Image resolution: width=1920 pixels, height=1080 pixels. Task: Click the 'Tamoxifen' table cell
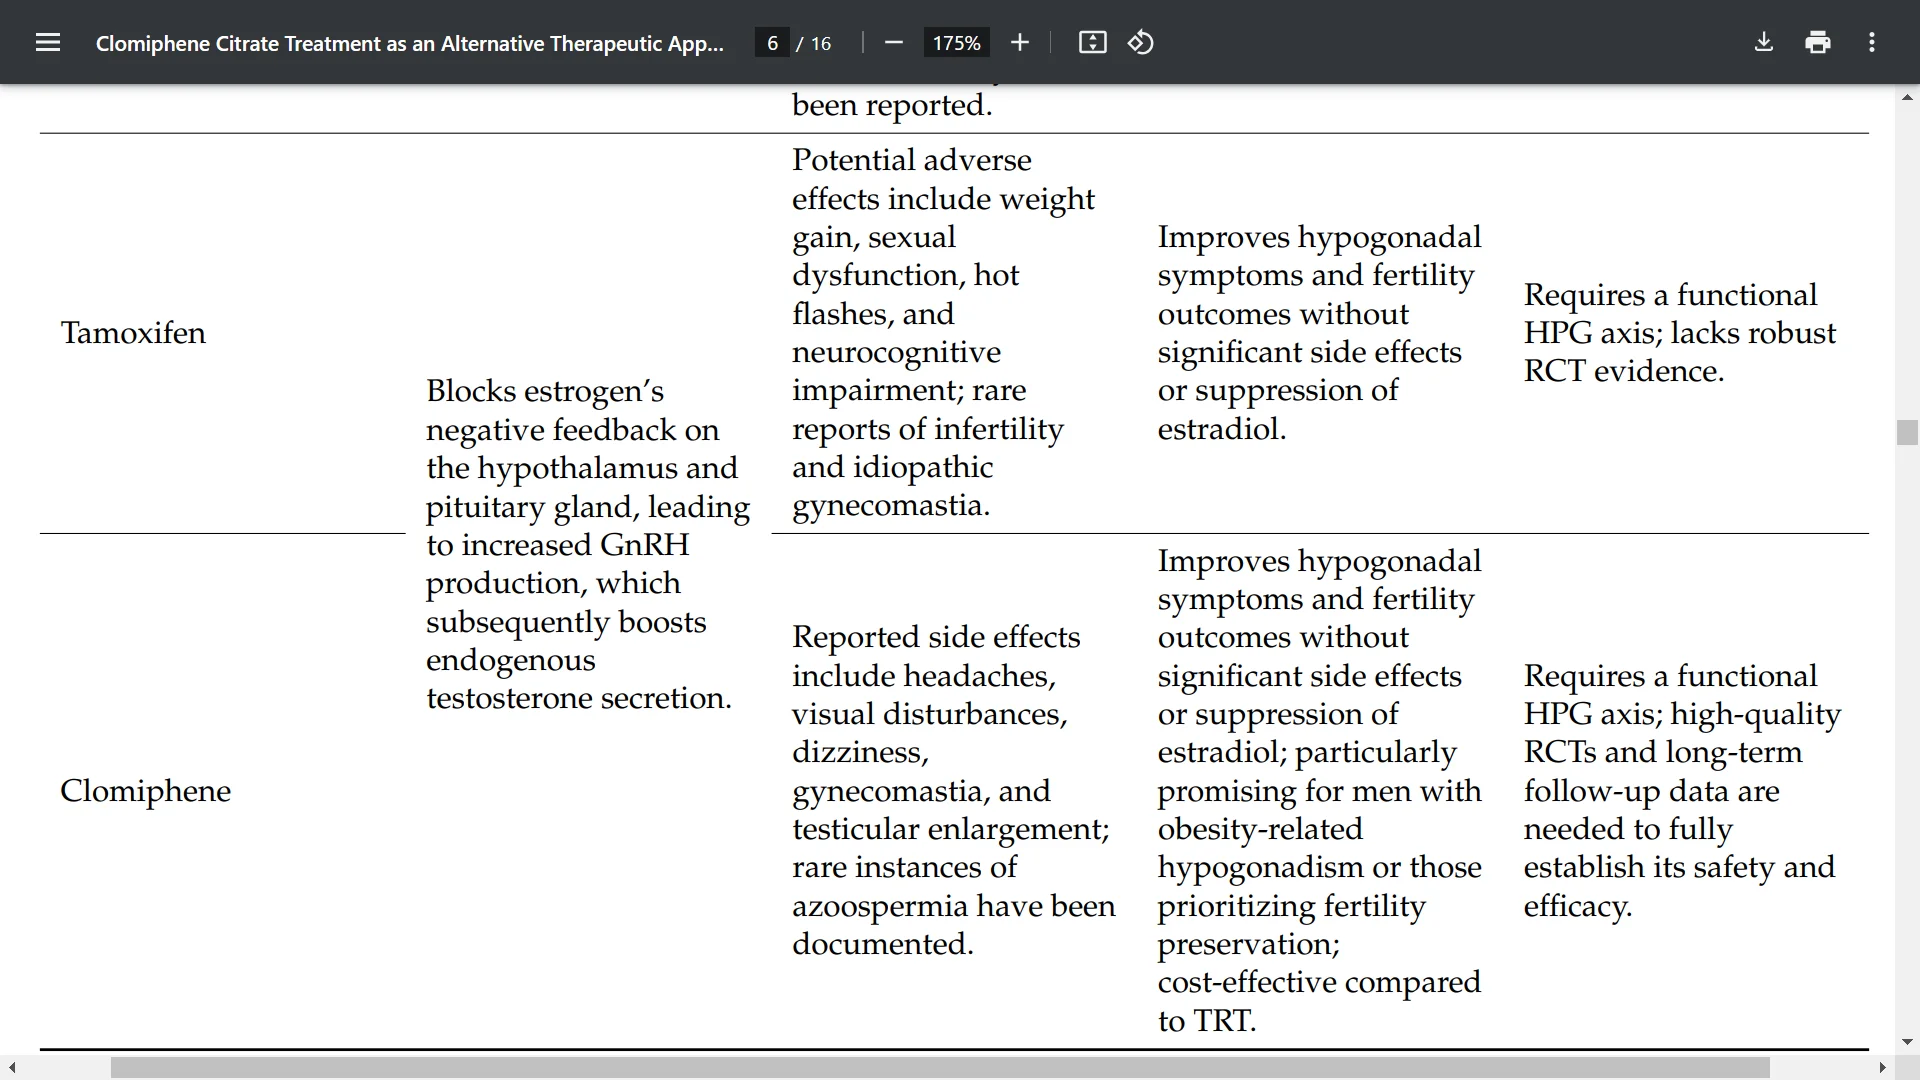pos(133,332)
